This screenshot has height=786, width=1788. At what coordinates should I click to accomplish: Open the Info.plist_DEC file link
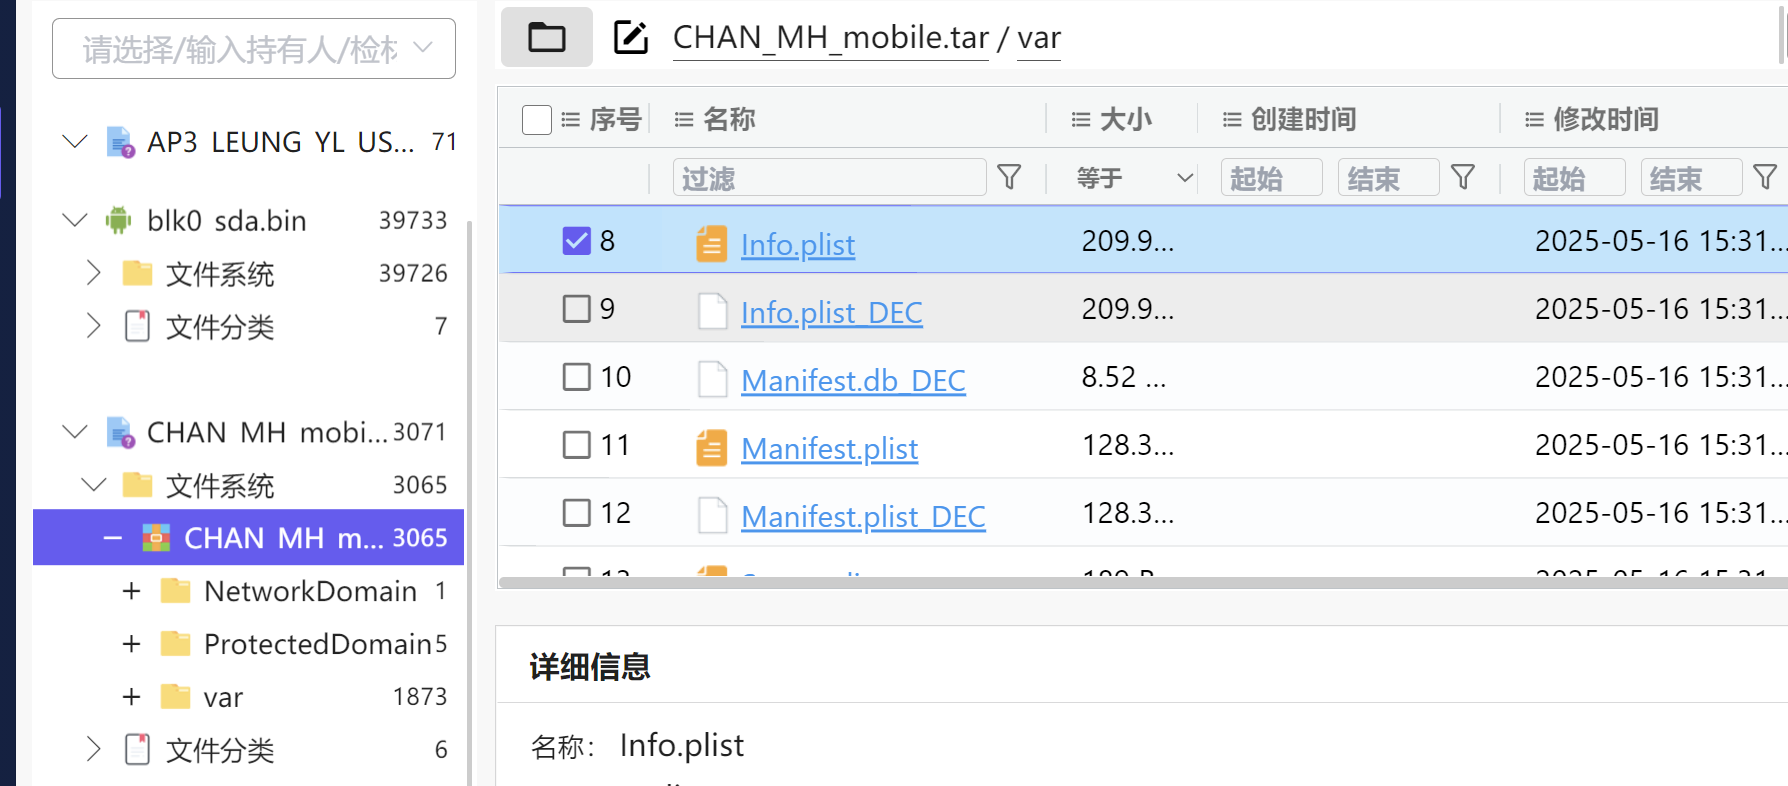click(831, 313)
